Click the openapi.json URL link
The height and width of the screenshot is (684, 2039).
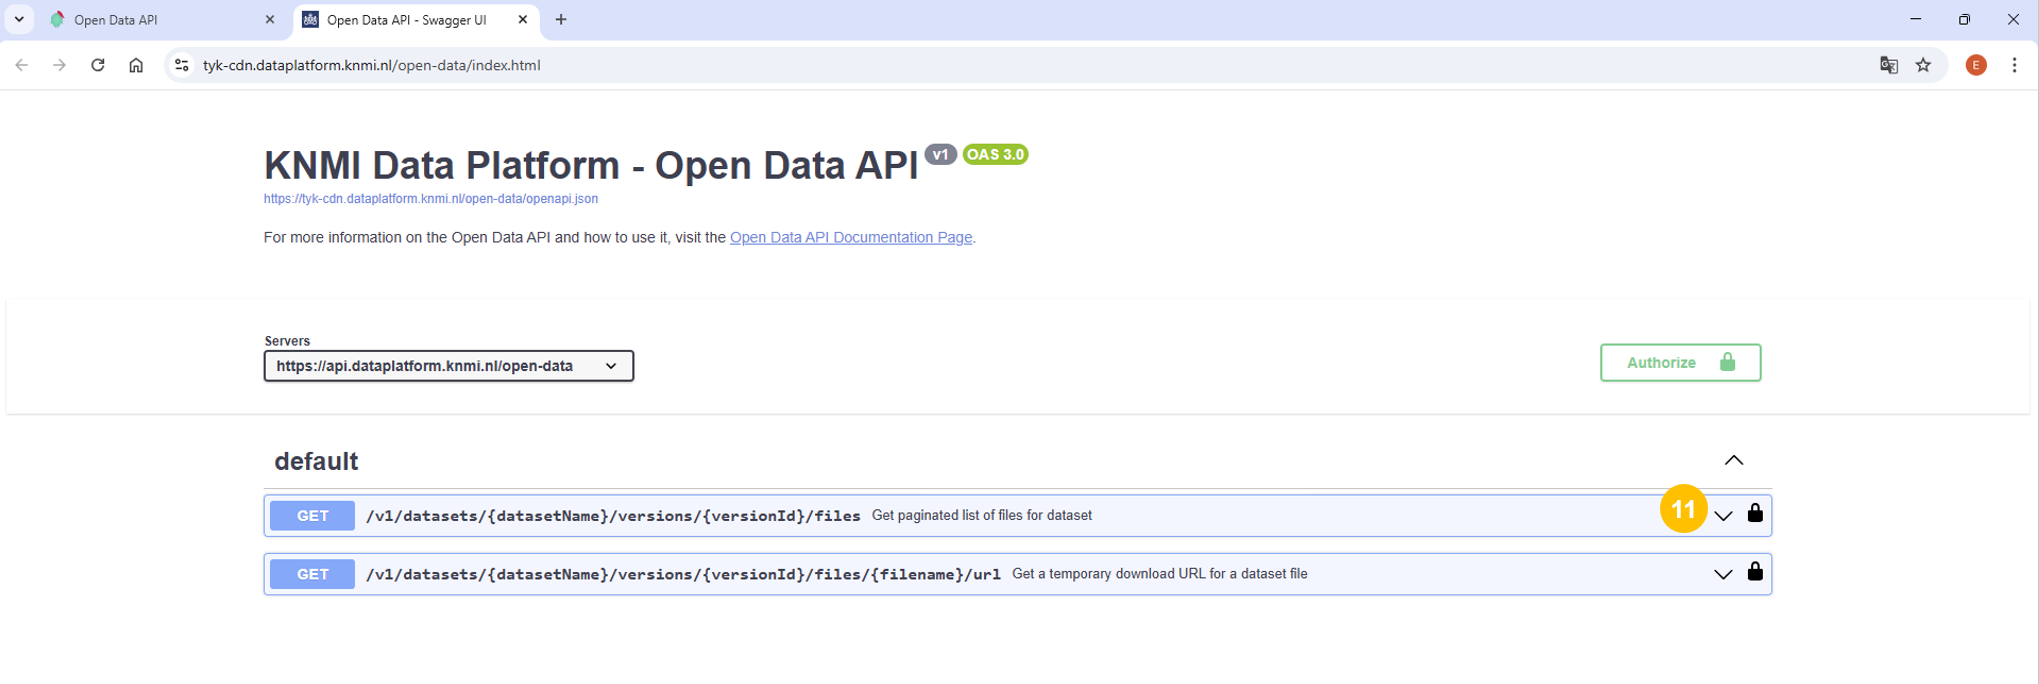(431, 199)
